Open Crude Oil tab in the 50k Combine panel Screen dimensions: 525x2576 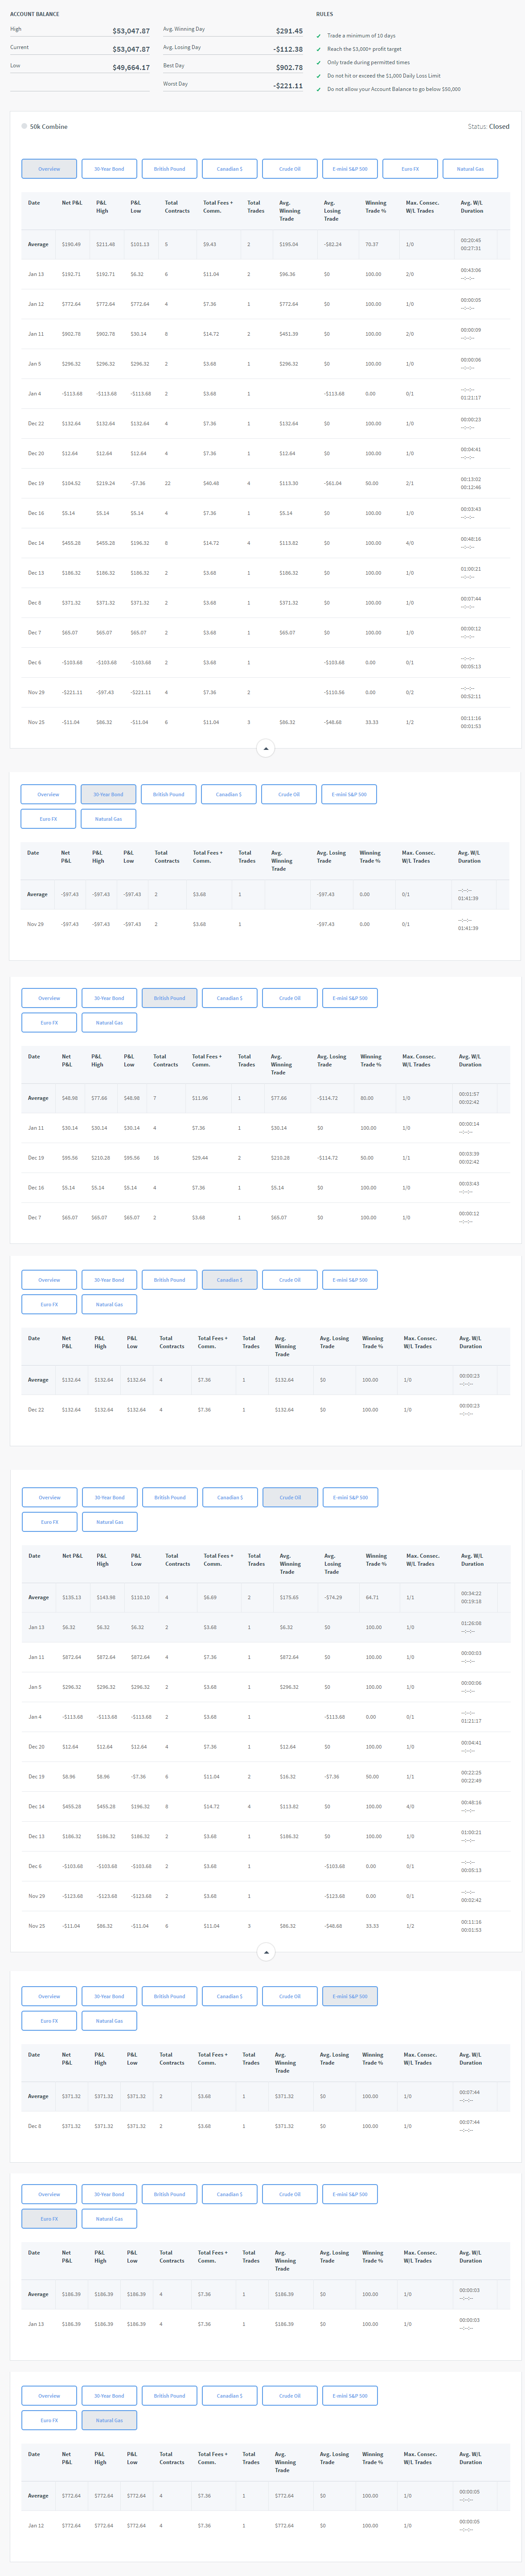point(290,169)
